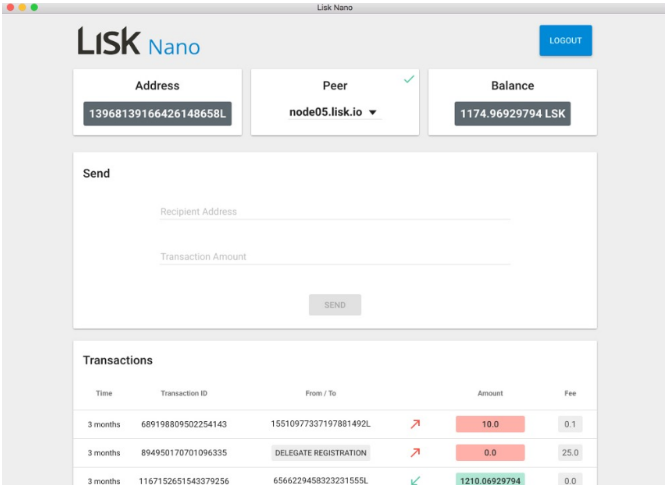
Task: Click sender address 6566229458323231555L
Action: point(320,480)
